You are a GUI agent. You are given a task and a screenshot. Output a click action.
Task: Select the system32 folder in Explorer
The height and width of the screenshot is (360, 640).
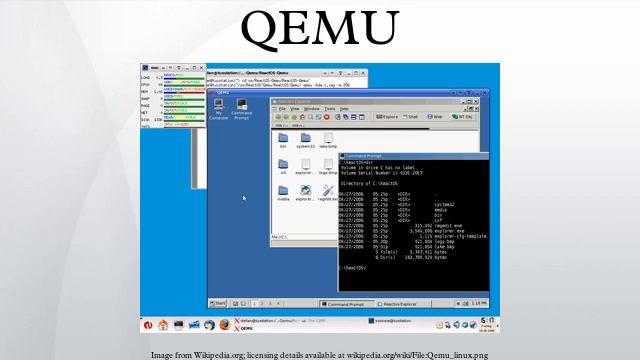[x=305, y=140]
